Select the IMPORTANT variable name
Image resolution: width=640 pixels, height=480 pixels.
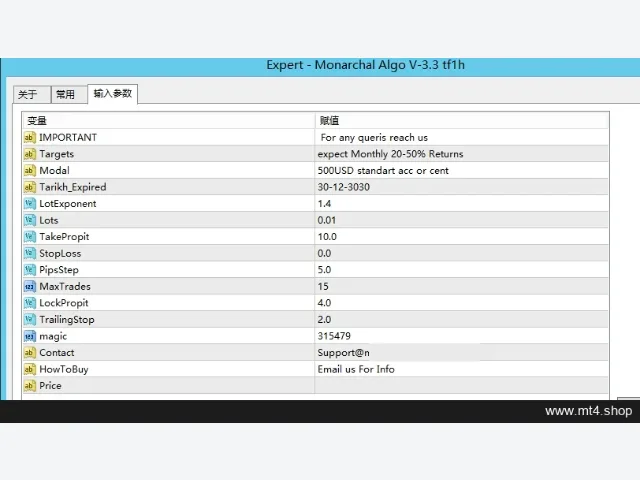coord(68,138)
